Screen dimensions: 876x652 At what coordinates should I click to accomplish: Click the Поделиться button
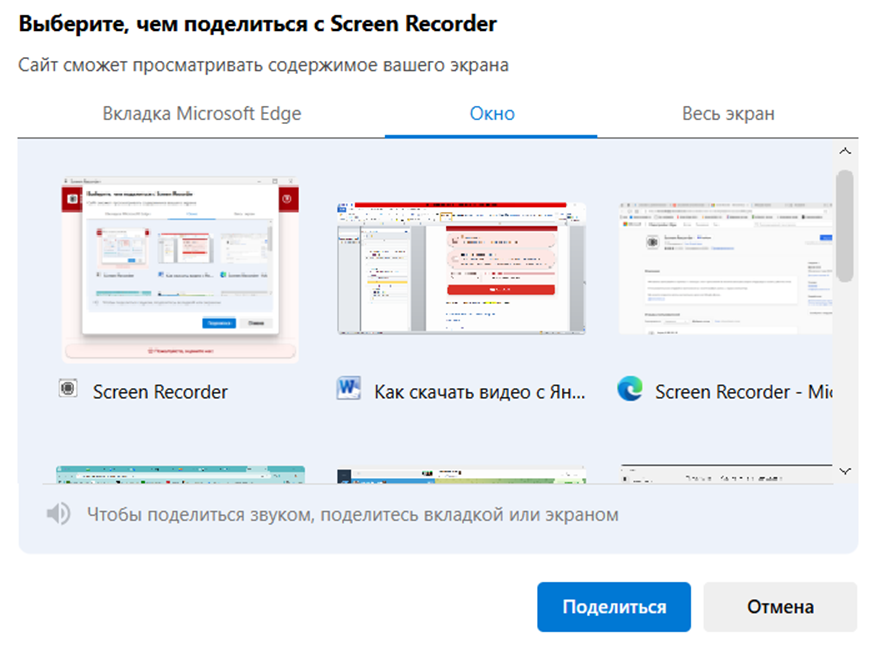(x=614, y=607)
